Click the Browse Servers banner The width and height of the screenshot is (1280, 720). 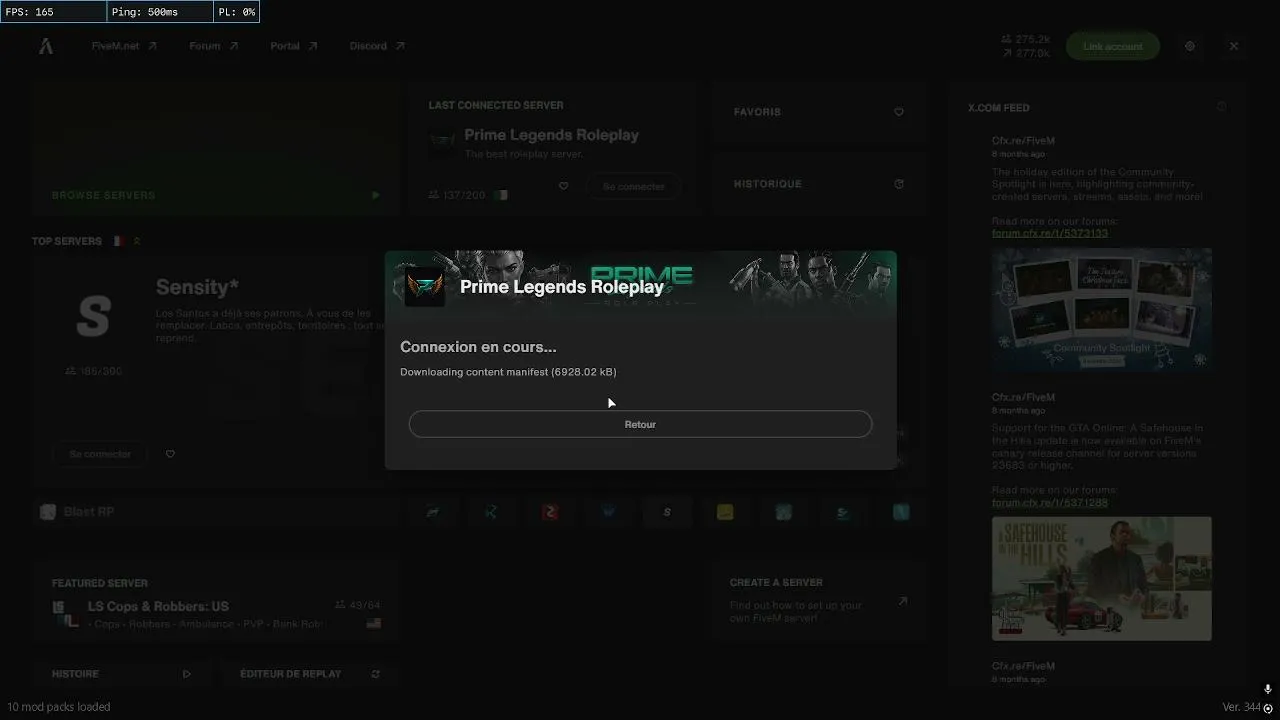pos(215,149)
